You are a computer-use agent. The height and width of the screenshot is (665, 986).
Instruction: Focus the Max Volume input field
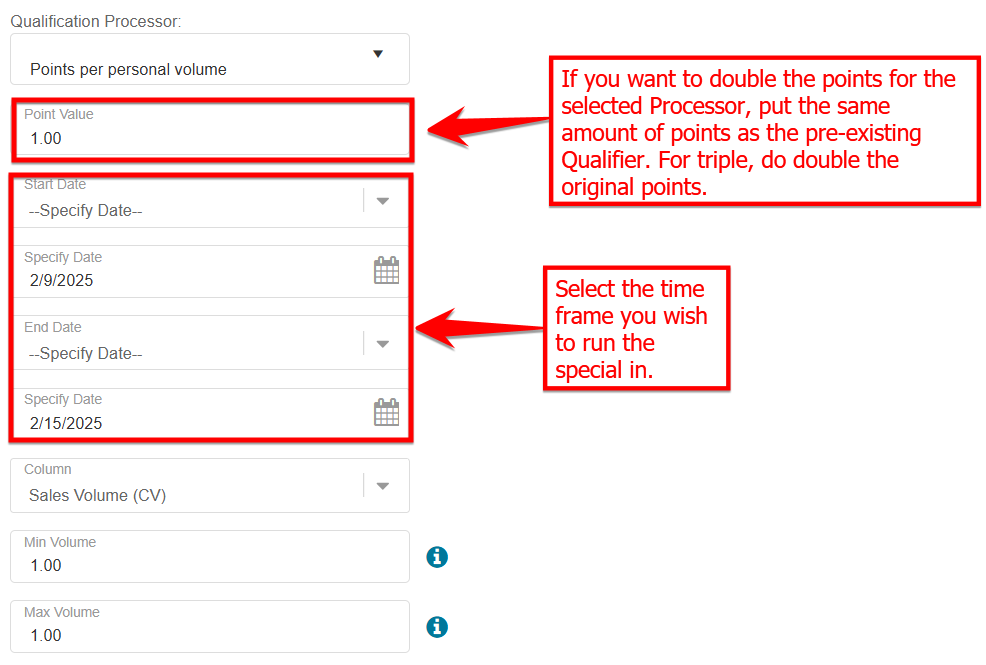click(x=210, y=635)
